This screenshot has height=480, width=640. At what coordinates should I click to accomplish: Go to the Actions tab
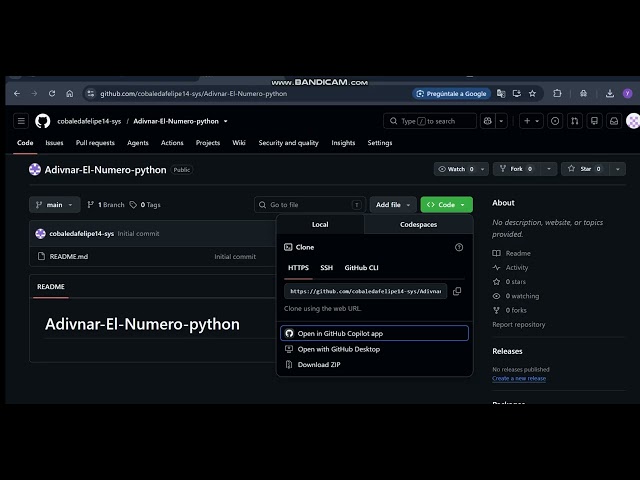(172, 143)
